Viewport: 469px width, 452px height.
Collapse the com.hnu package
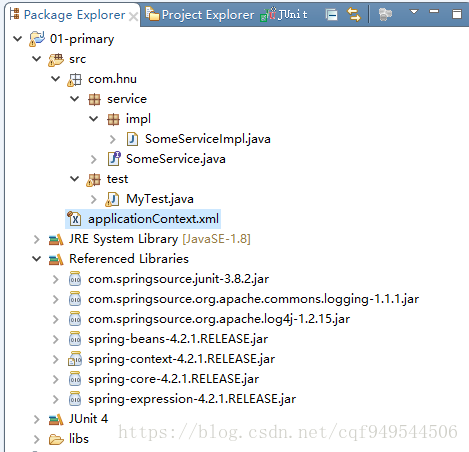tap(55, 79)
